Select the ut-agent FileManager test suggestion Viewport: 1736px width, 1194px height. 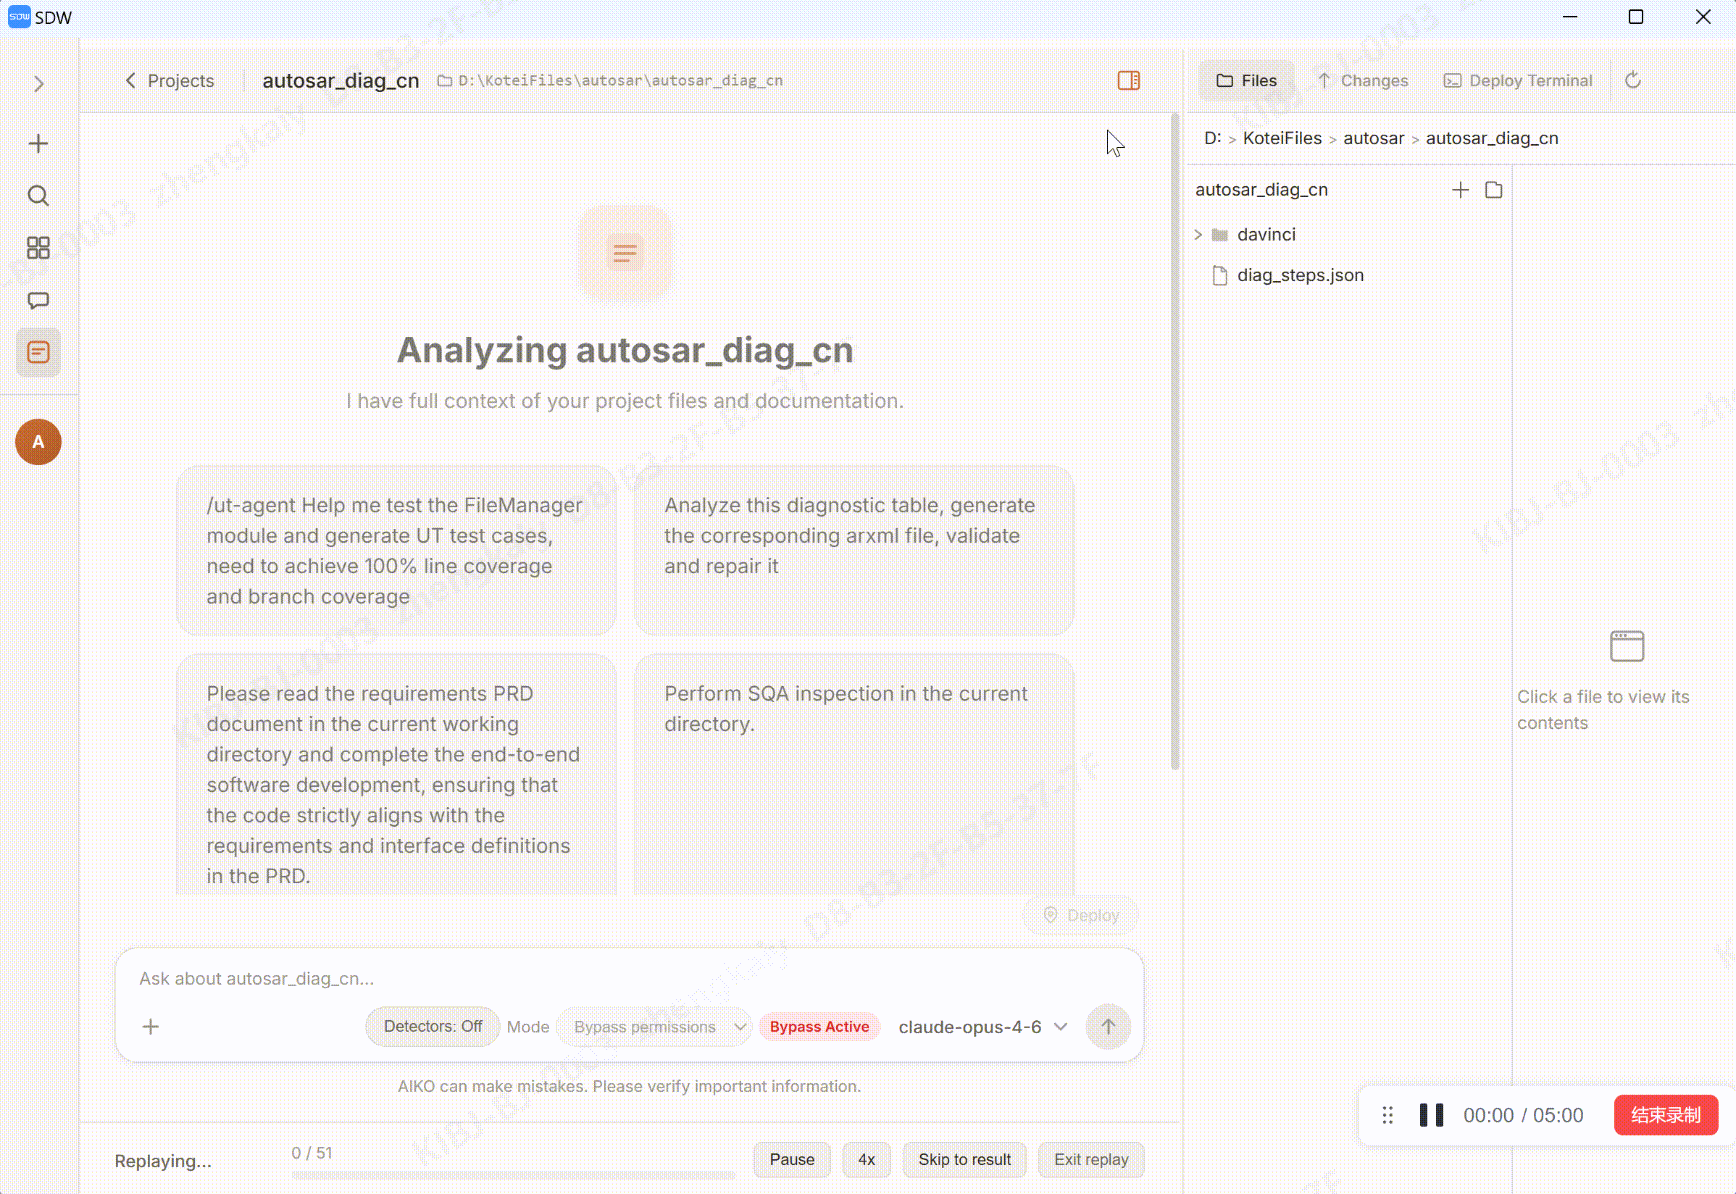point(396,551)
